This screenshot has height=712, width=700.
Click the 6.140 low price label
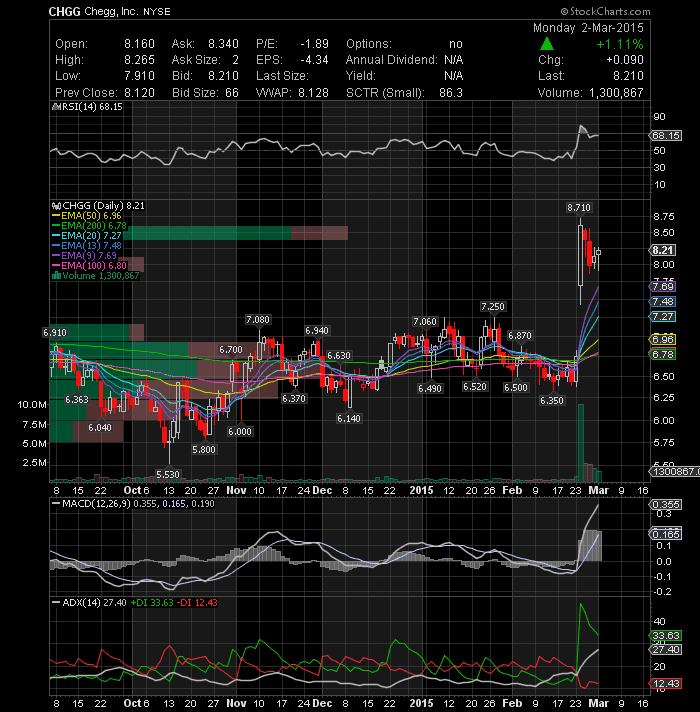click(349, 419)
